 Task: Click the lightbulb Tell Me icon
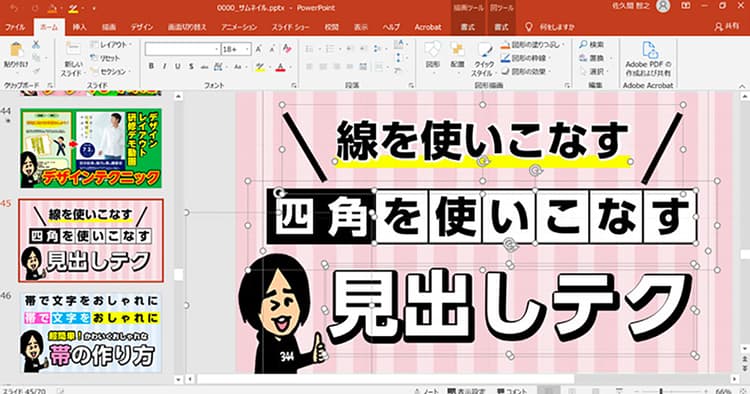529,27
